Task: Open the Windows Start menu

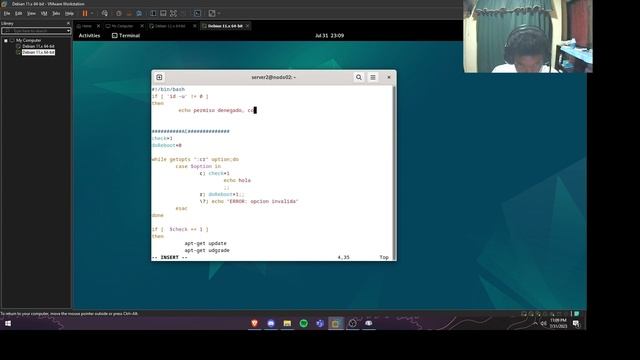Action: pyautogui.click(x=8, y=323)
